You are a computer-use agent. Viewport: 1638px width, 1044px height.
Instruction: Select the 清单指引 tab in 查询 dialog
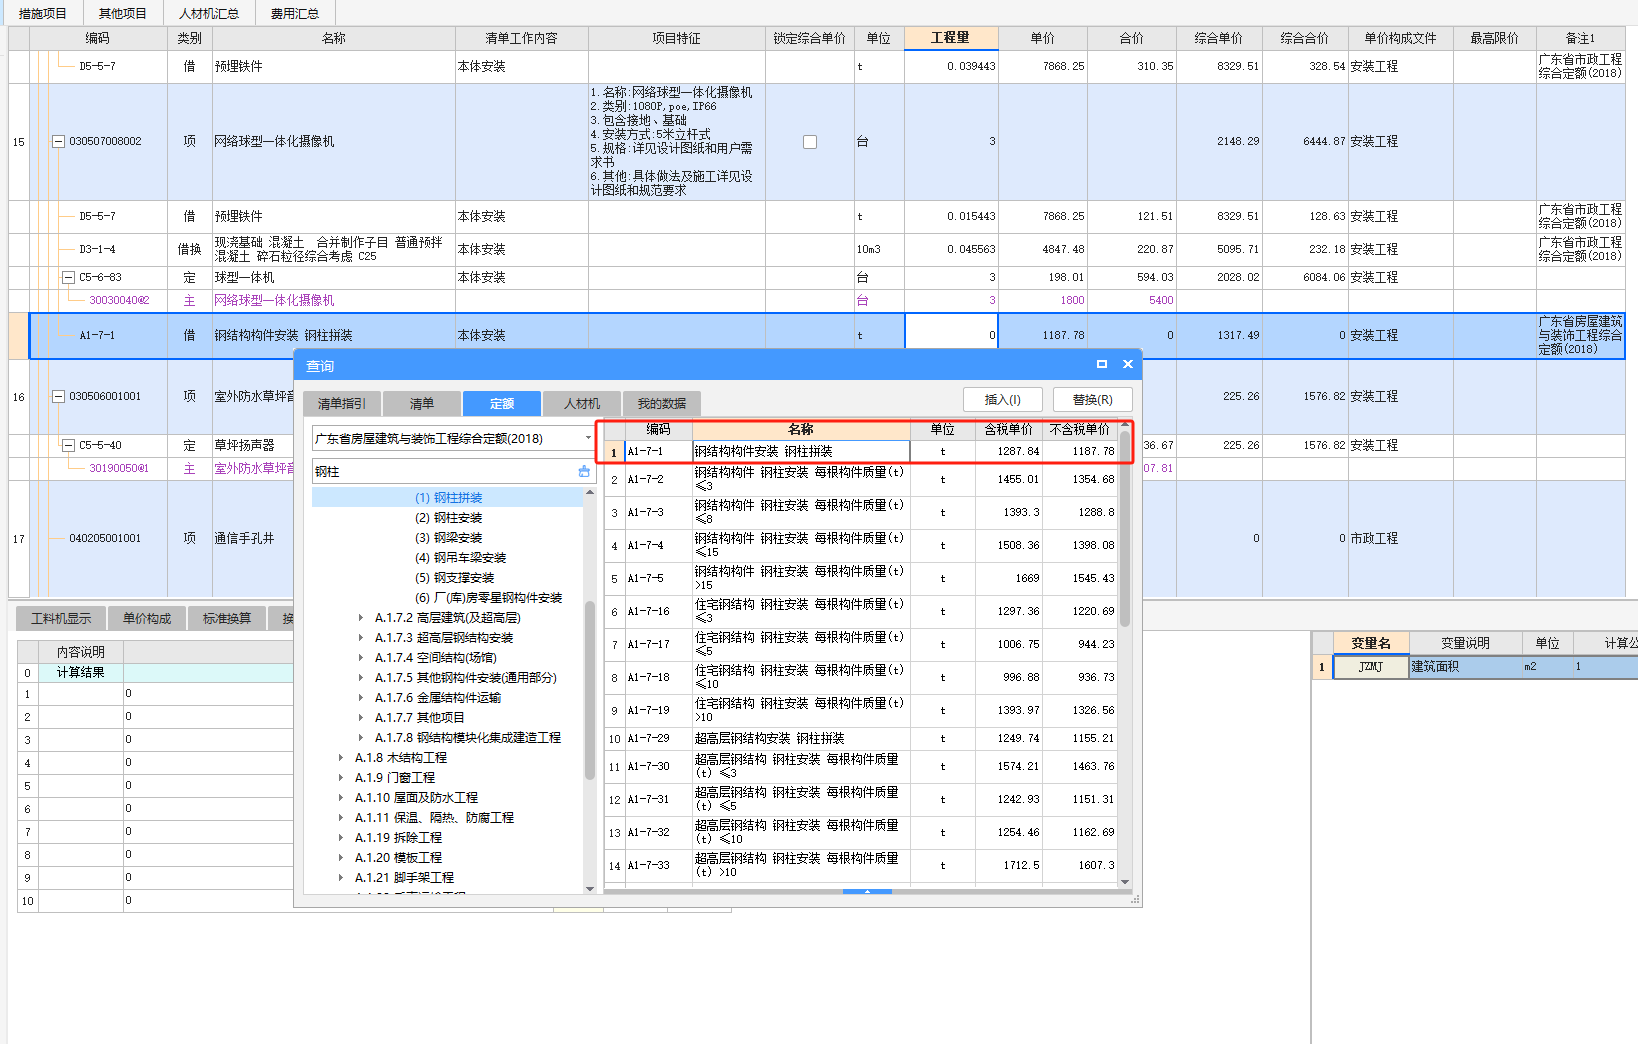click(x=342, y=404)
